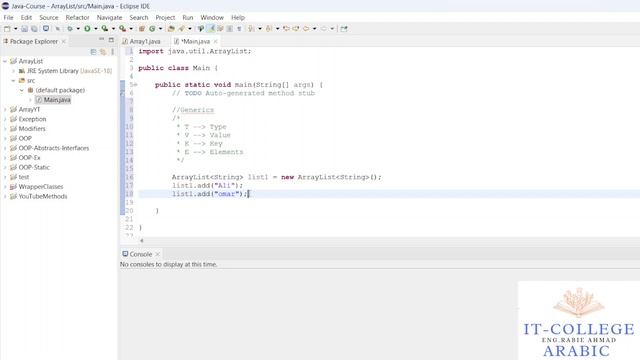The width and height of the screenshot is (640, 360).
Task: Toggle Mark Occurrences in toolbar
Action: (x=201, y=29)
